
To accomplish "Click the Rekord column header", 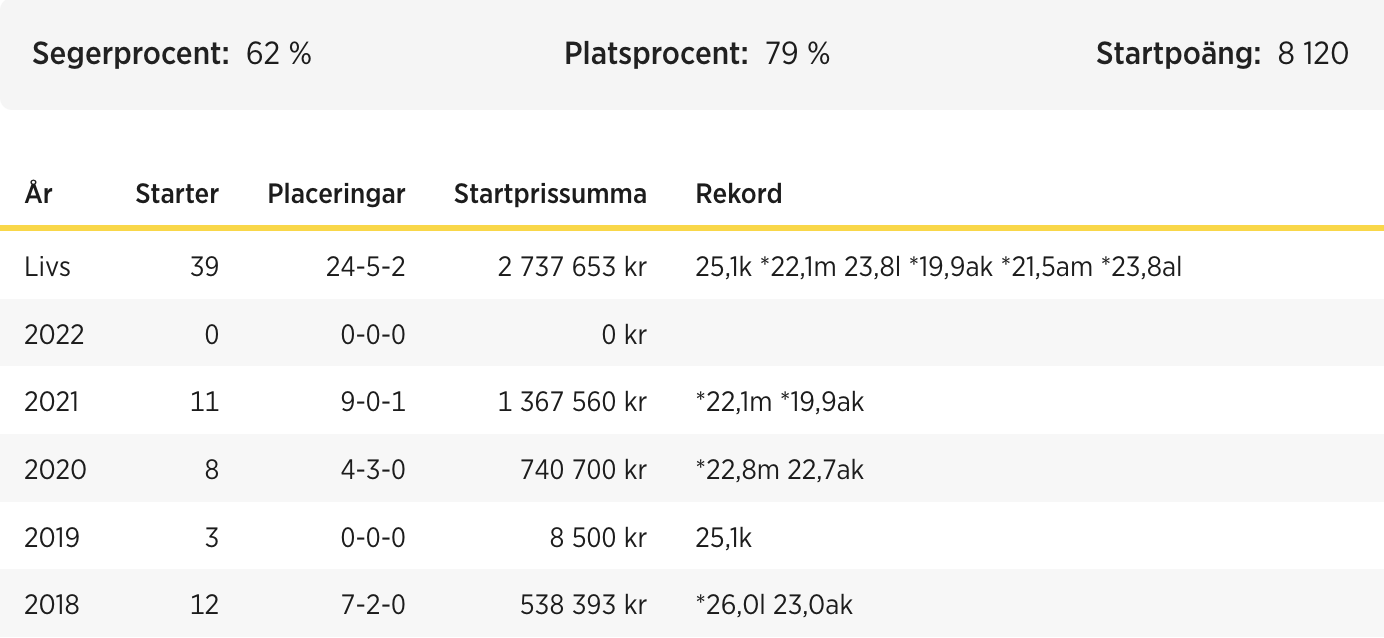I will [x=739, y=194].
